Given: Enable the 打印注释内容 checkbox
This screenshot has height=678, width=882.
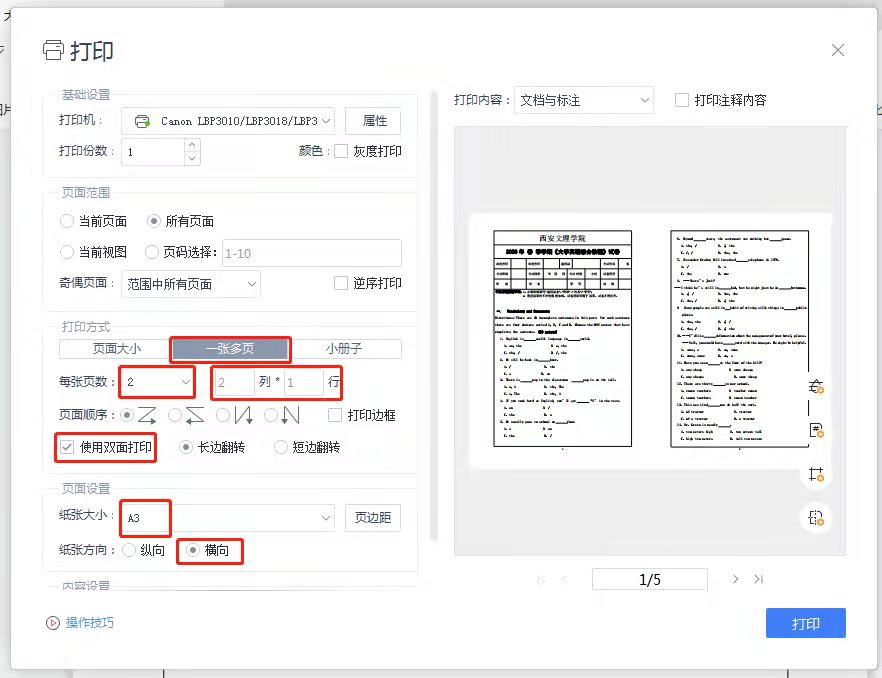Looking at the screenshot, I should (682, 100).
